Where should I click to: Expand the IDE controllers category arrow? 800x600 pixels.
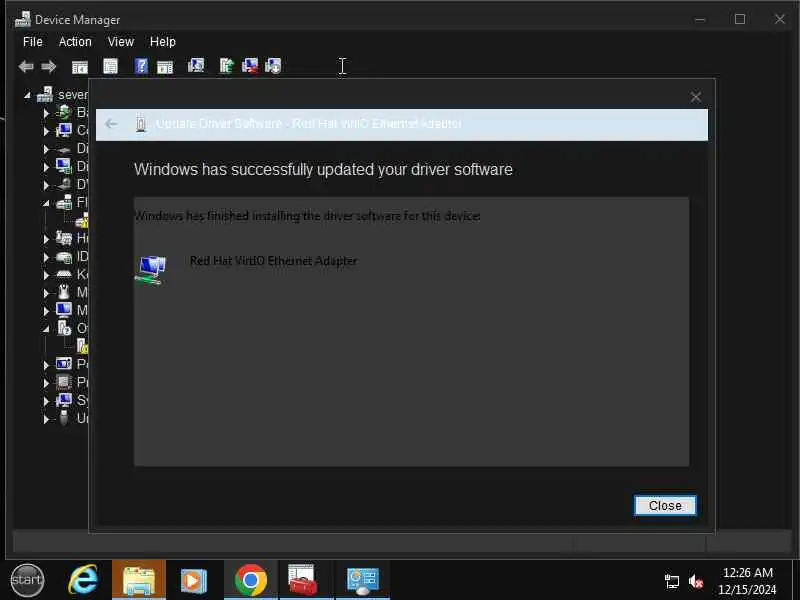[46, 257]
